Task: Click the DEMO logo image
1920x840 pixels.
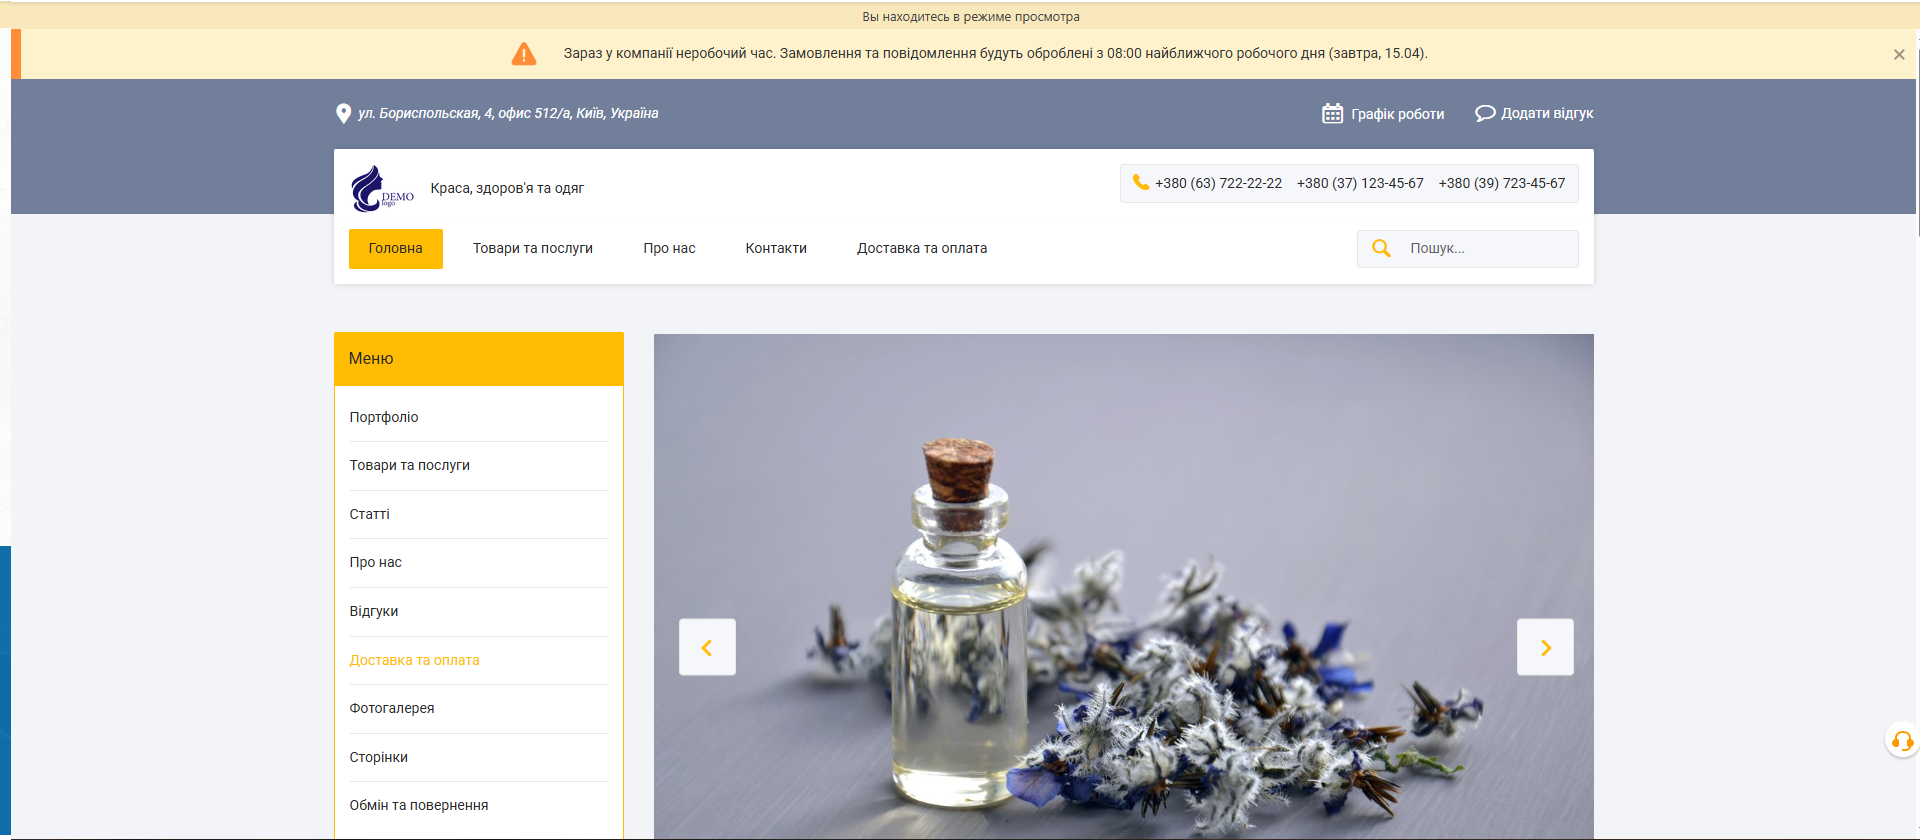Action: pos(382,189)
